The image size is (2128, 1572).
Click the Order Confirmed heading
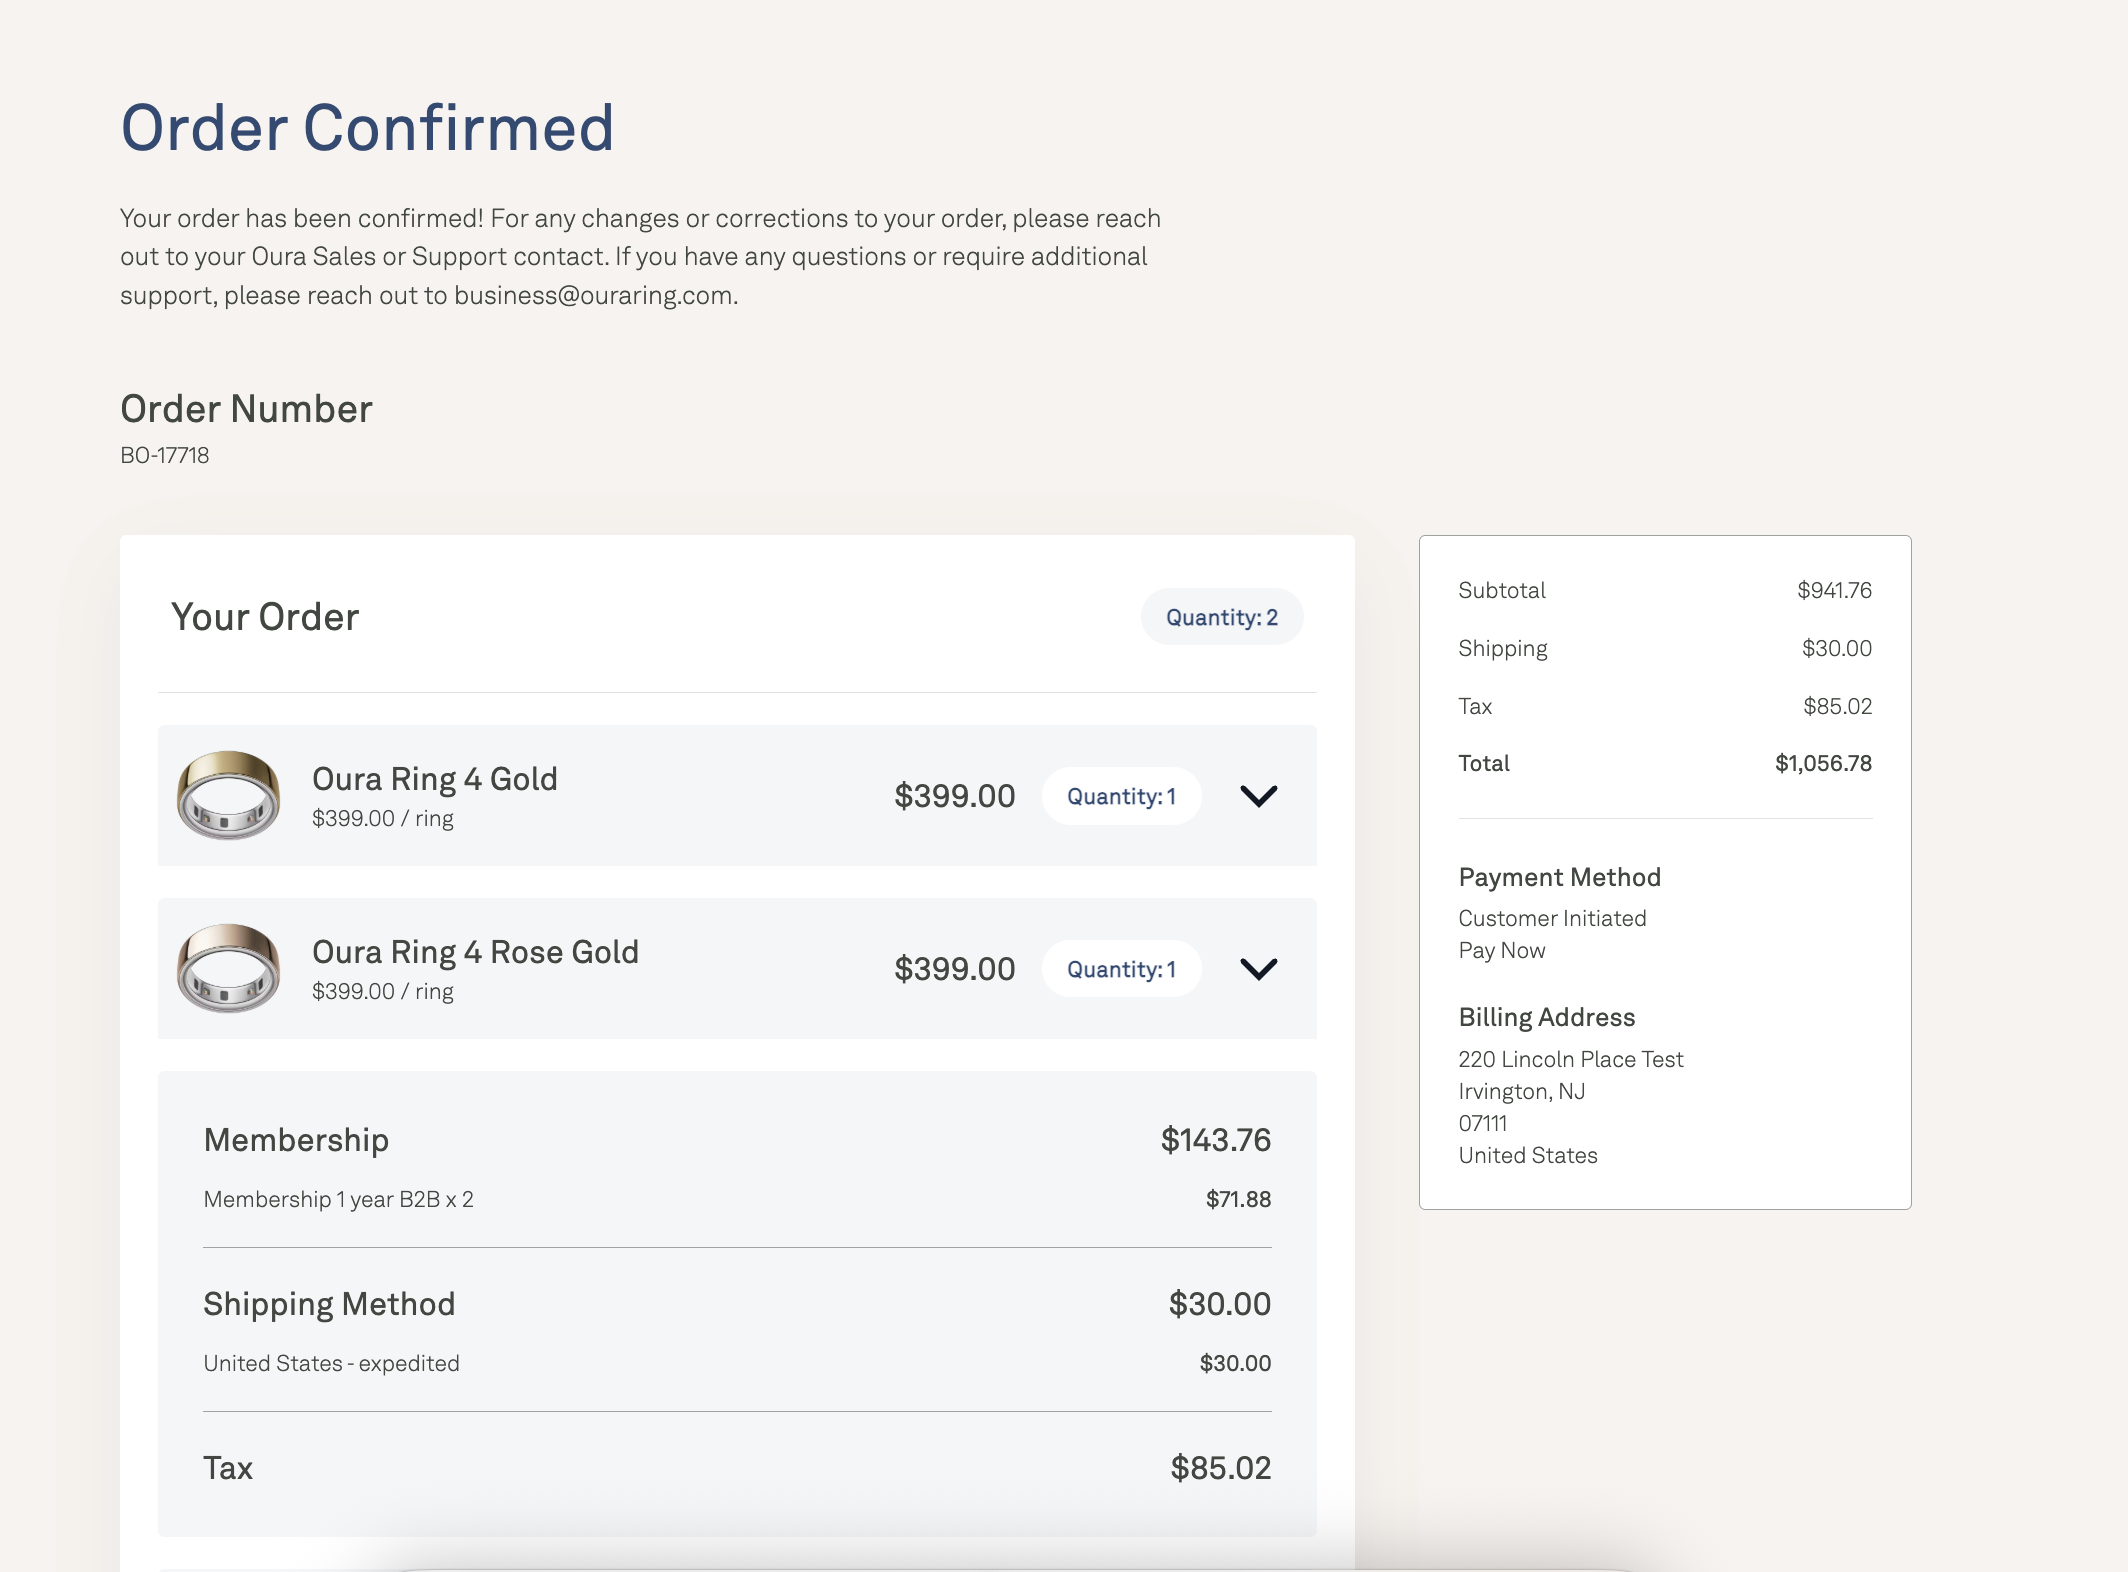coord(367,128)
